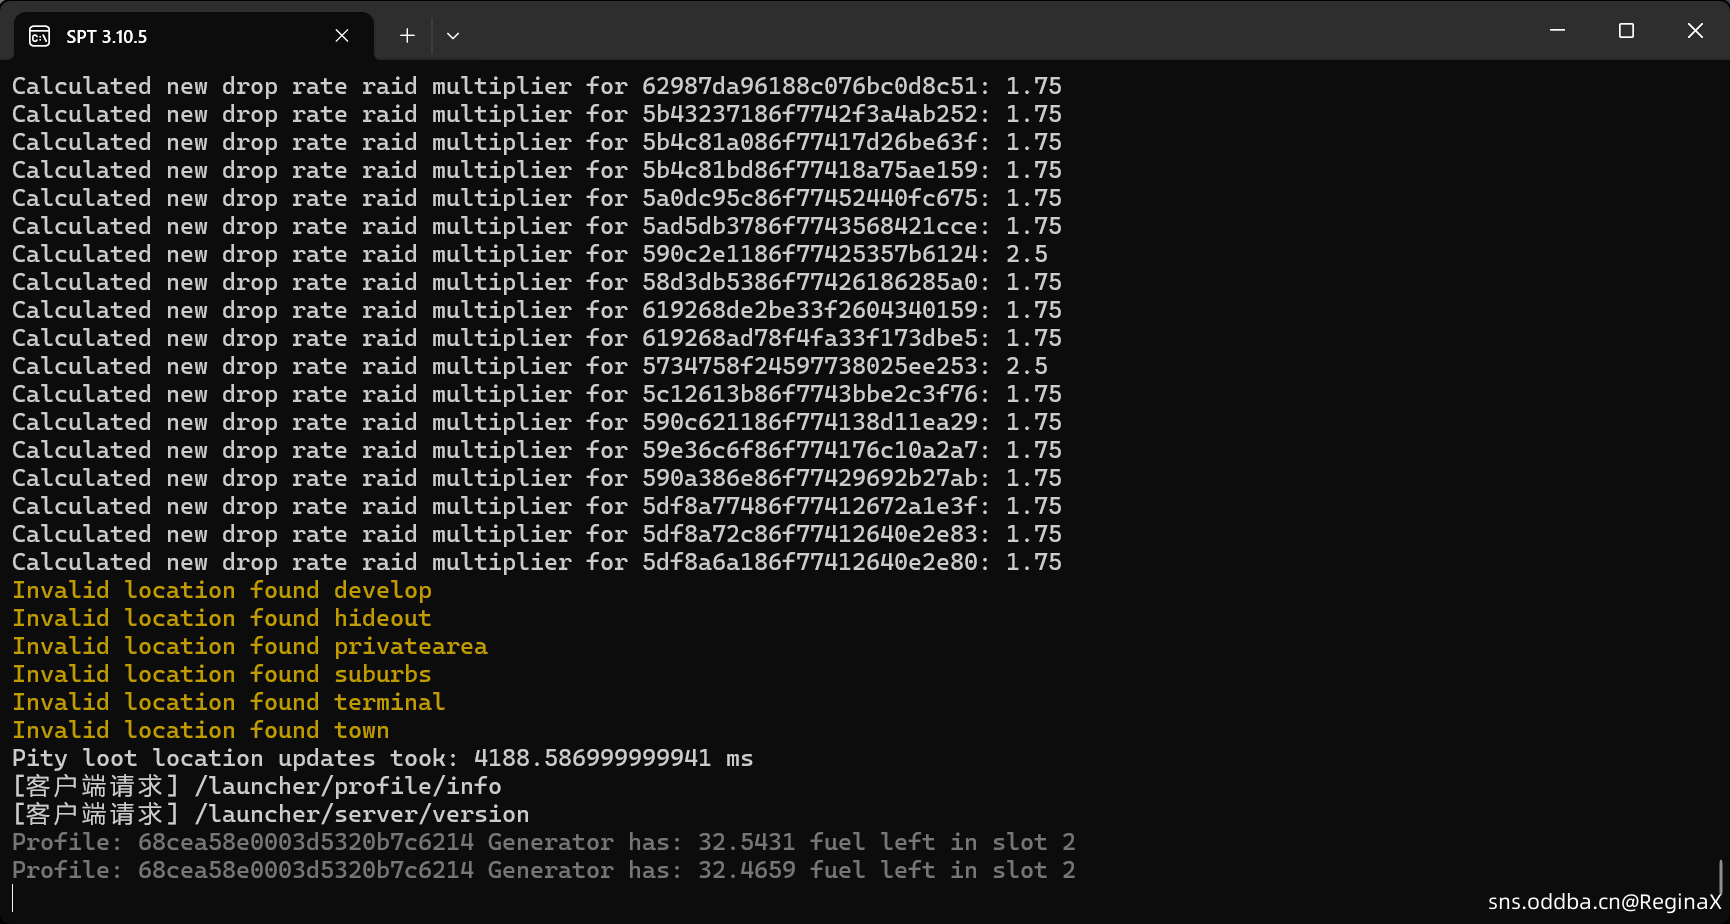Screen dimensions: 1730x924
Task: Click the /launcher/server/version request path
Action: click(x=362, y=815)
